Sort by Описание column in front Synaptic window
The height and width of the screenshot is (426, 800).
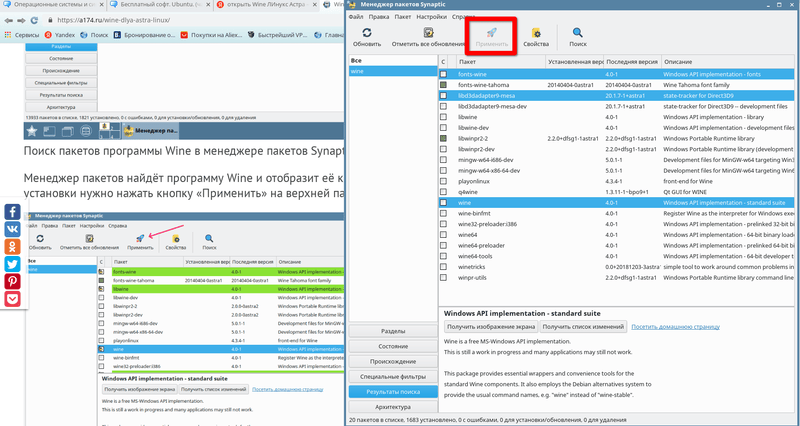pyautogui.click(x=728, y=62)
